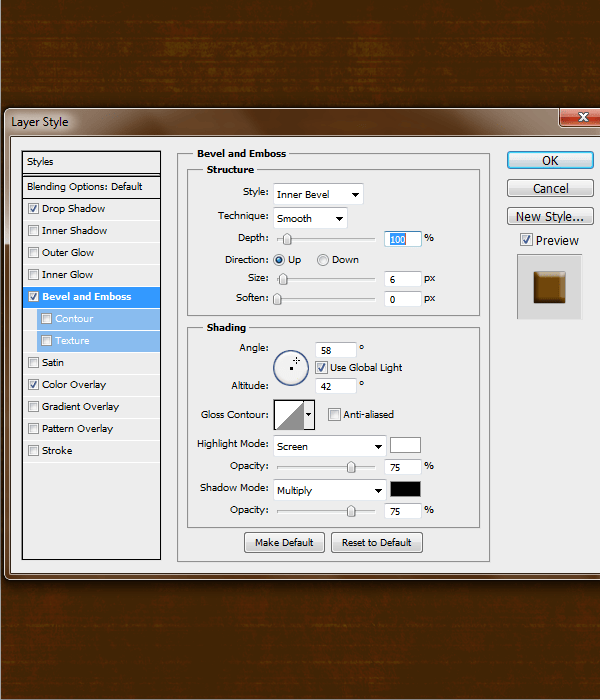
Task: Click the Depth slider handle
Action: click(x=287, y=239)
